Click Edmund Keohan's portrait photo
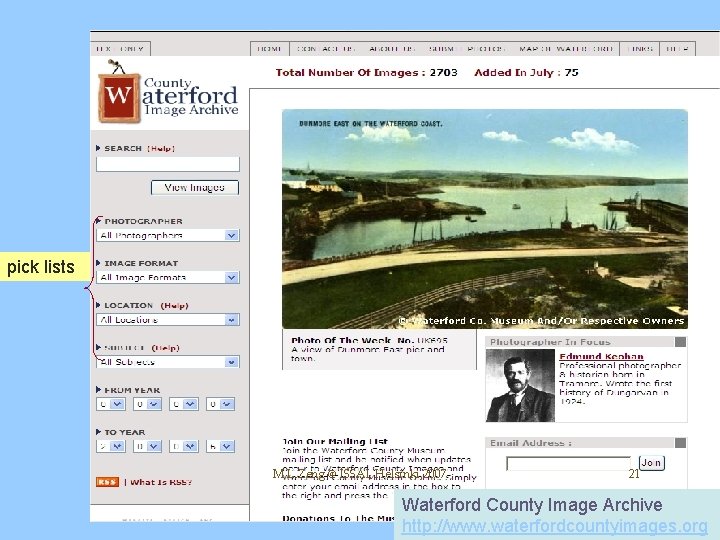 pyautogui.click(x=520, y=385)
